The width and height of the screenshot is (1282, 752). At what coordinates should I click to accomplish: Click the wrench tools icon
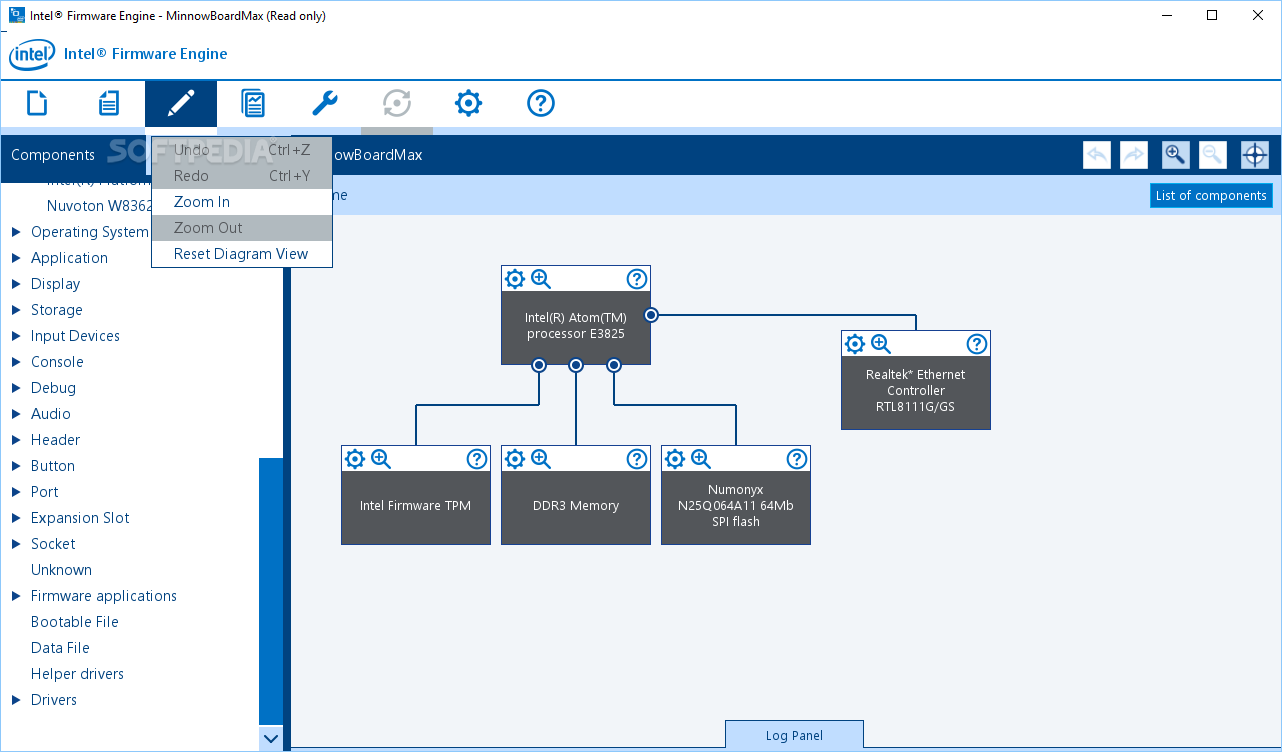(x=325, y=103)
